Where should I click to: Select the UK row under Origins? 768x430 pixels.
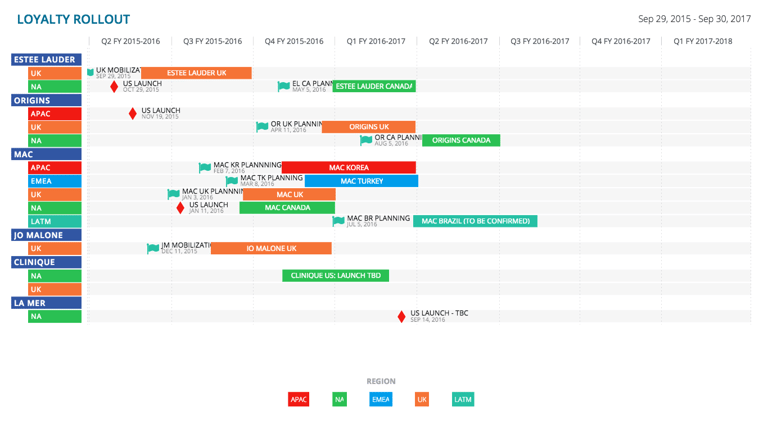55,127
